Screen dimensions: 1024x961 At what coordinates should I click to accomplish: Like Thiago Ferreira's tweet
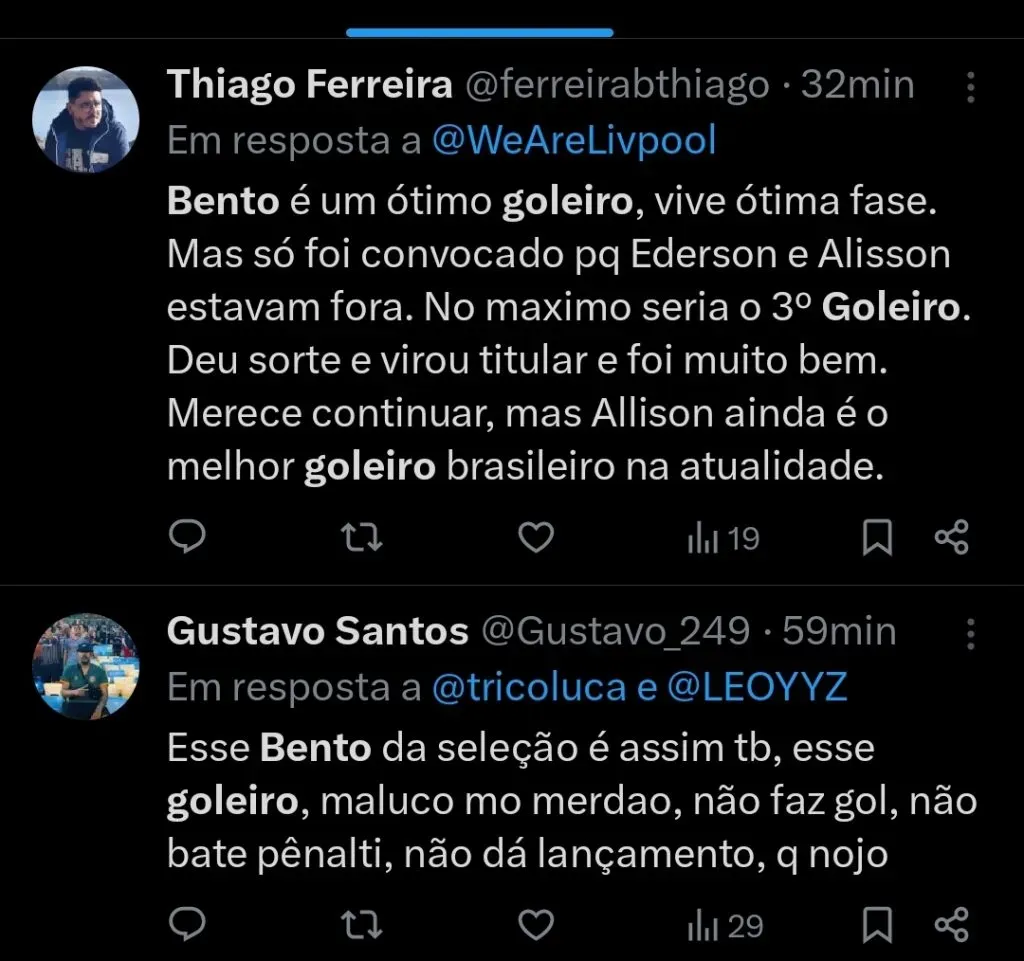(x=536, y=537)
